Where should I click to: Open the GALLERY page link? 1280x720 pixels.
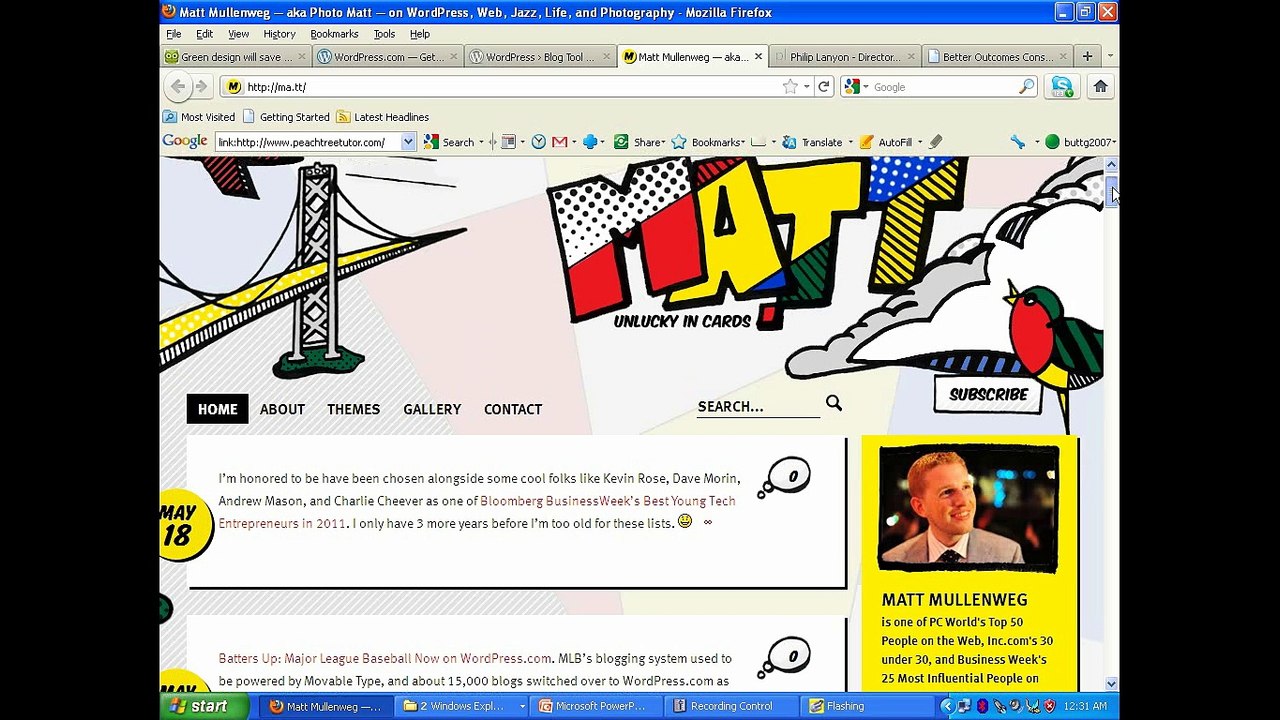point(432,409)
